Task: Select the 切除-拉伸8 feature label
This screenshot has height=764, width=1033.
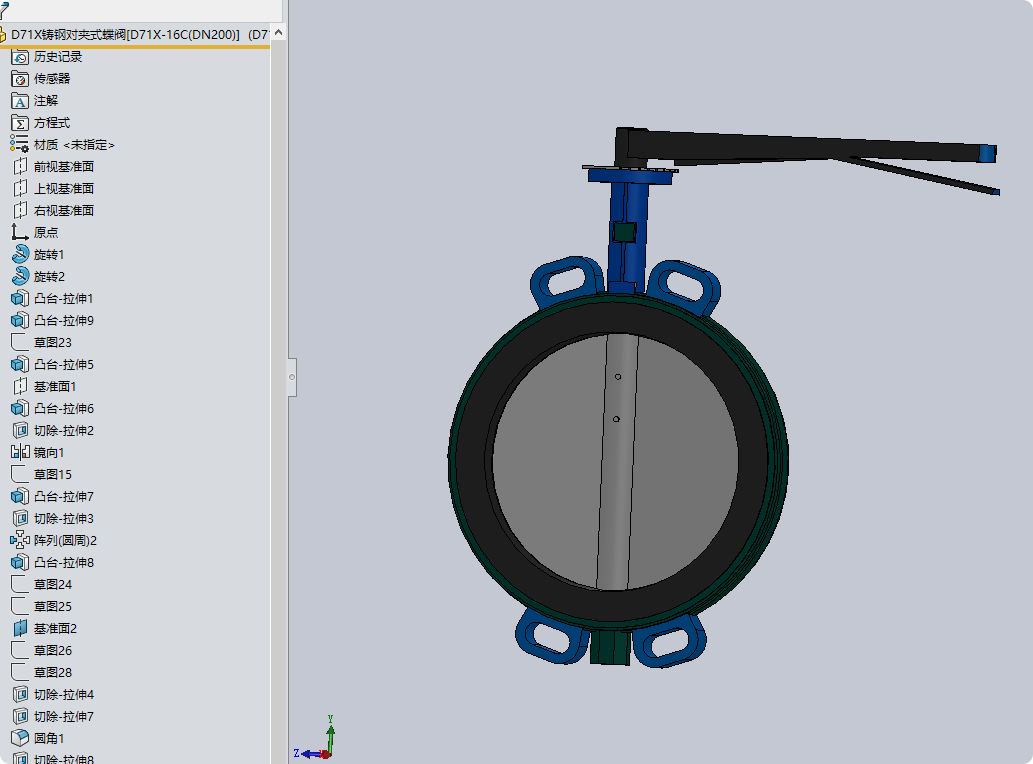Action: point(64,759)
